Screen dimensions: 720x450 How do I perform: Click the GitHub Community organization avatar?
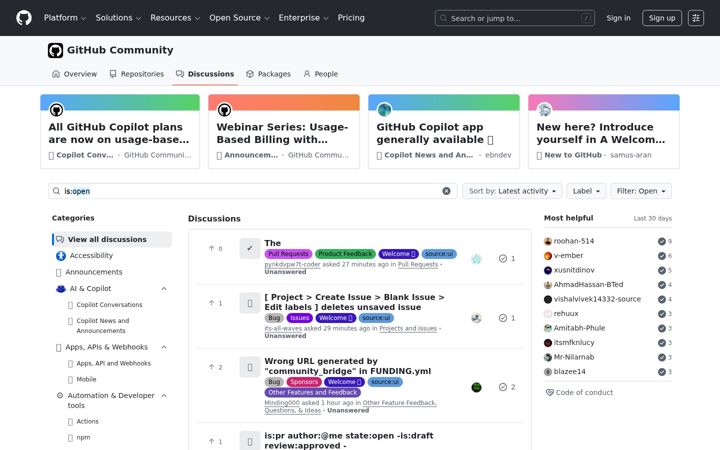(55, 50)
